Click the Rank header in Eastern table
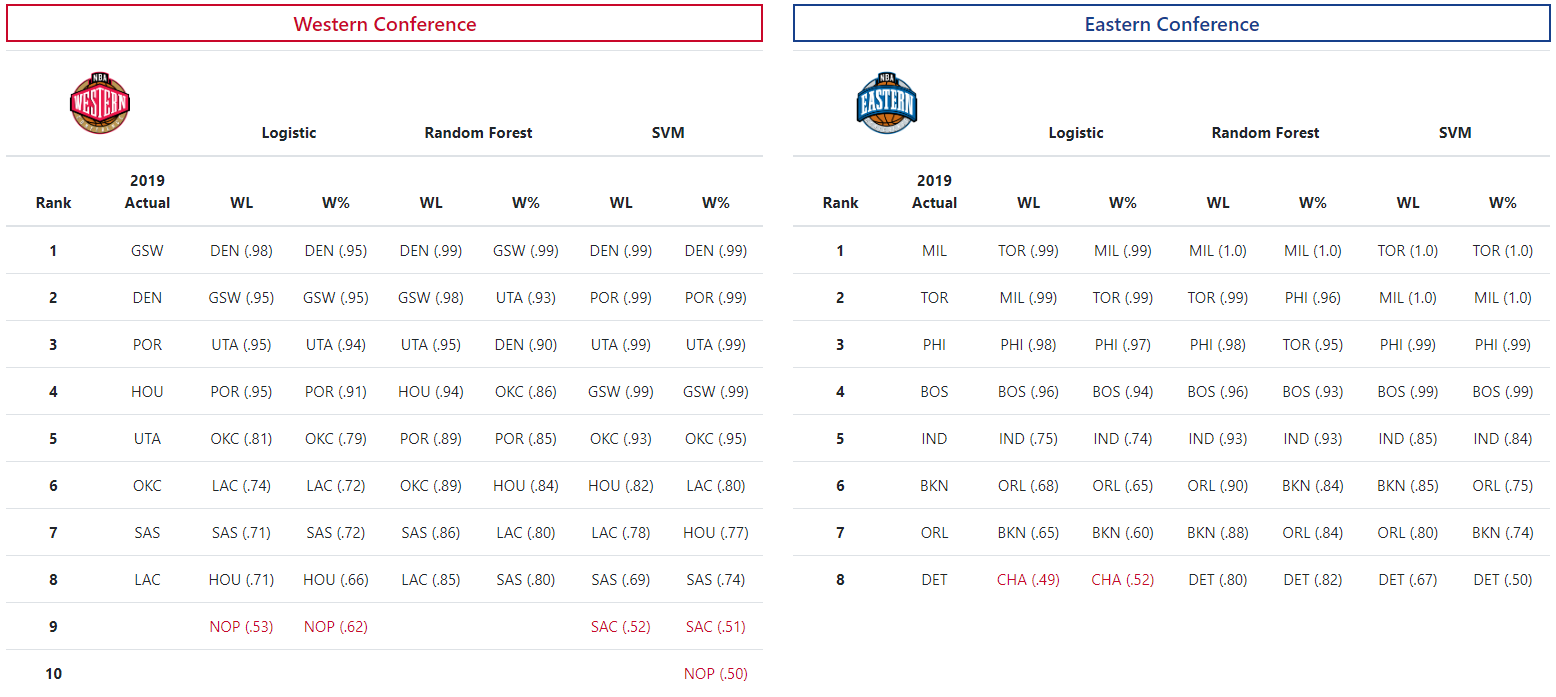 coord(840,203)
